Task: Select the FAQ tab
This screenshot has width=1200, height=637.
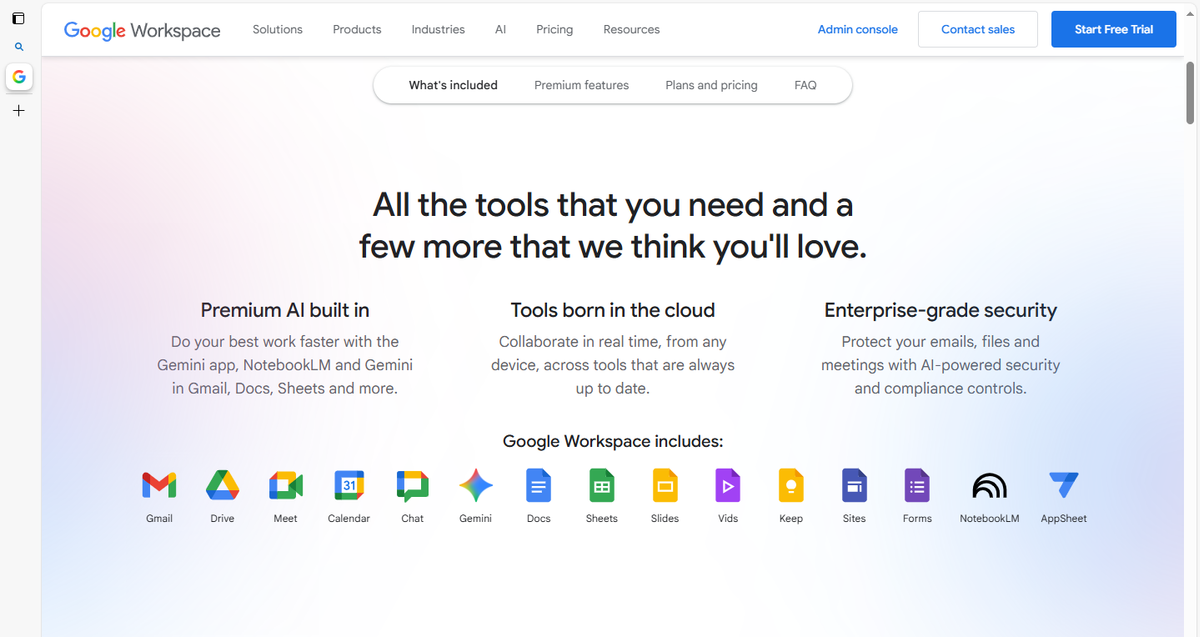Action: [805, 85]
